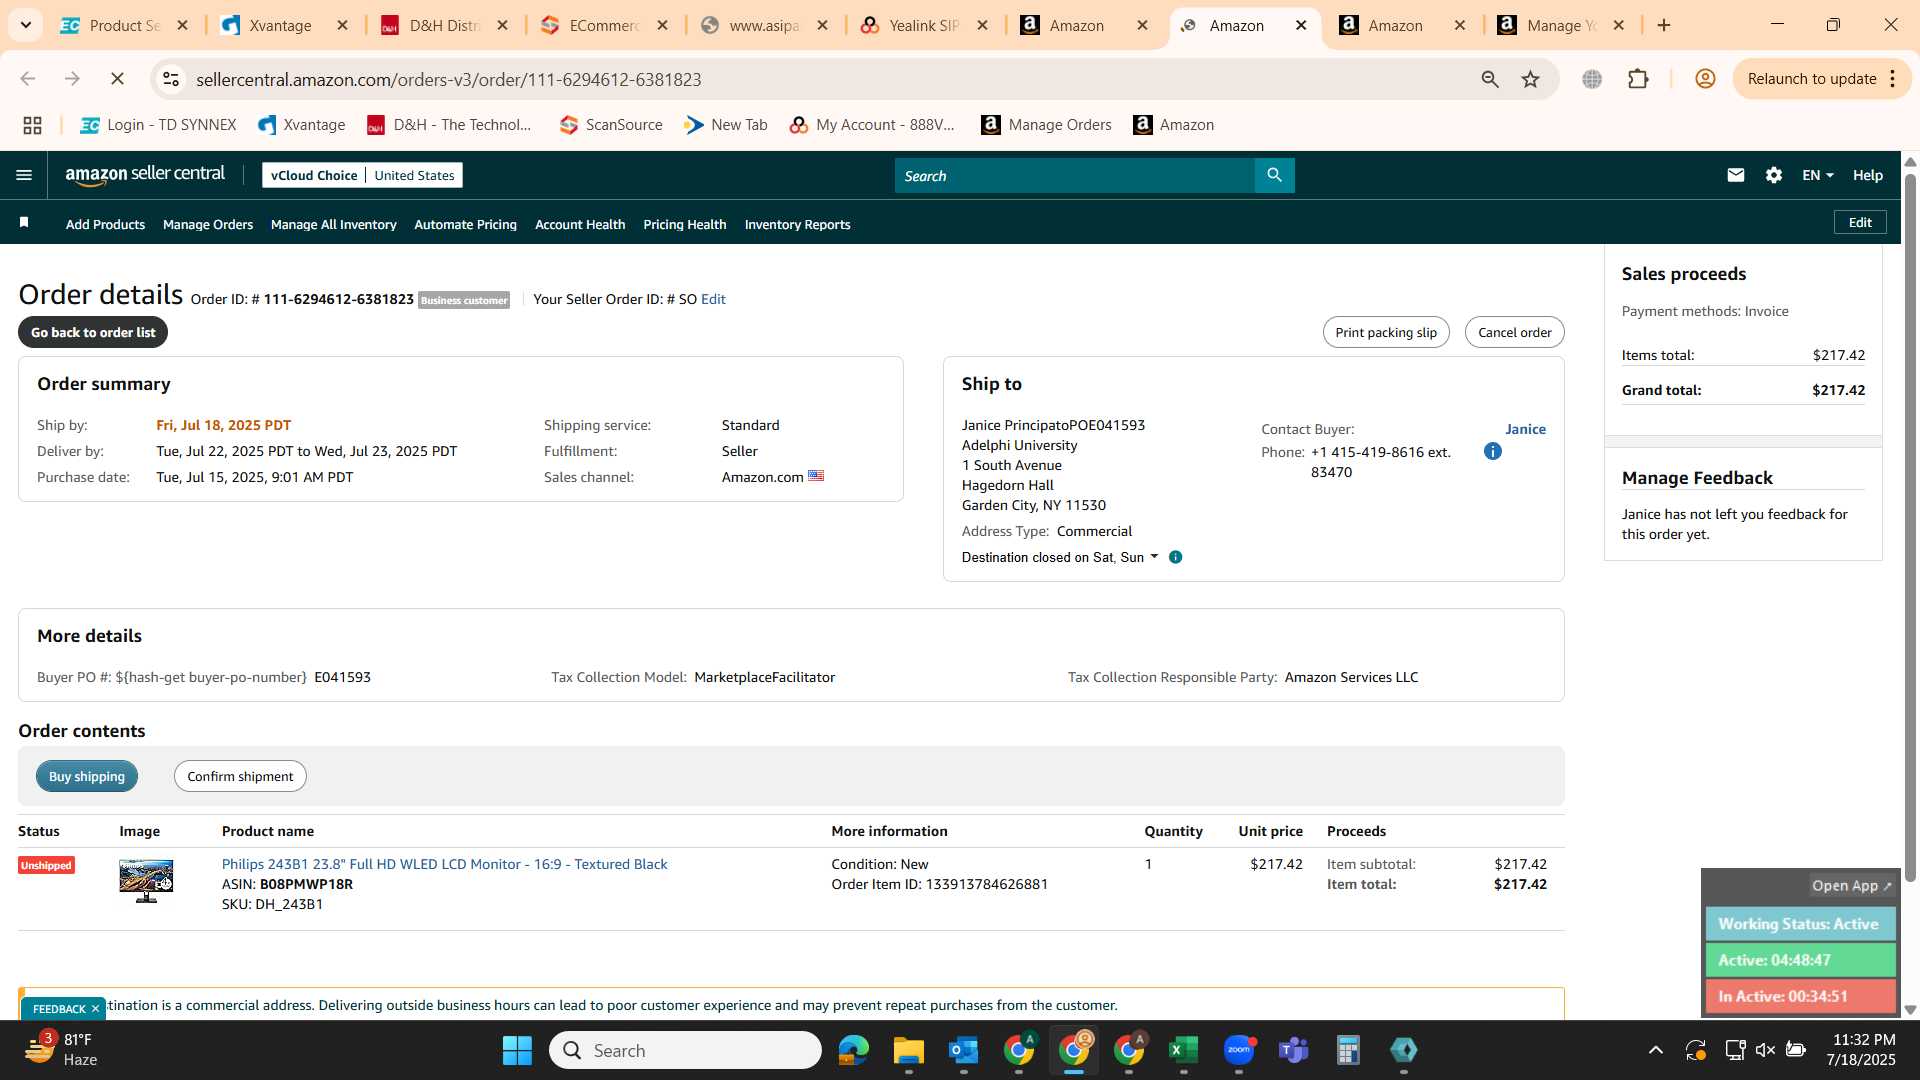Image resolution: width=1920 pixels, height=1080 pixels.
Task: Click the info icon beside Destination closed
Action: tap(1175, 557)
